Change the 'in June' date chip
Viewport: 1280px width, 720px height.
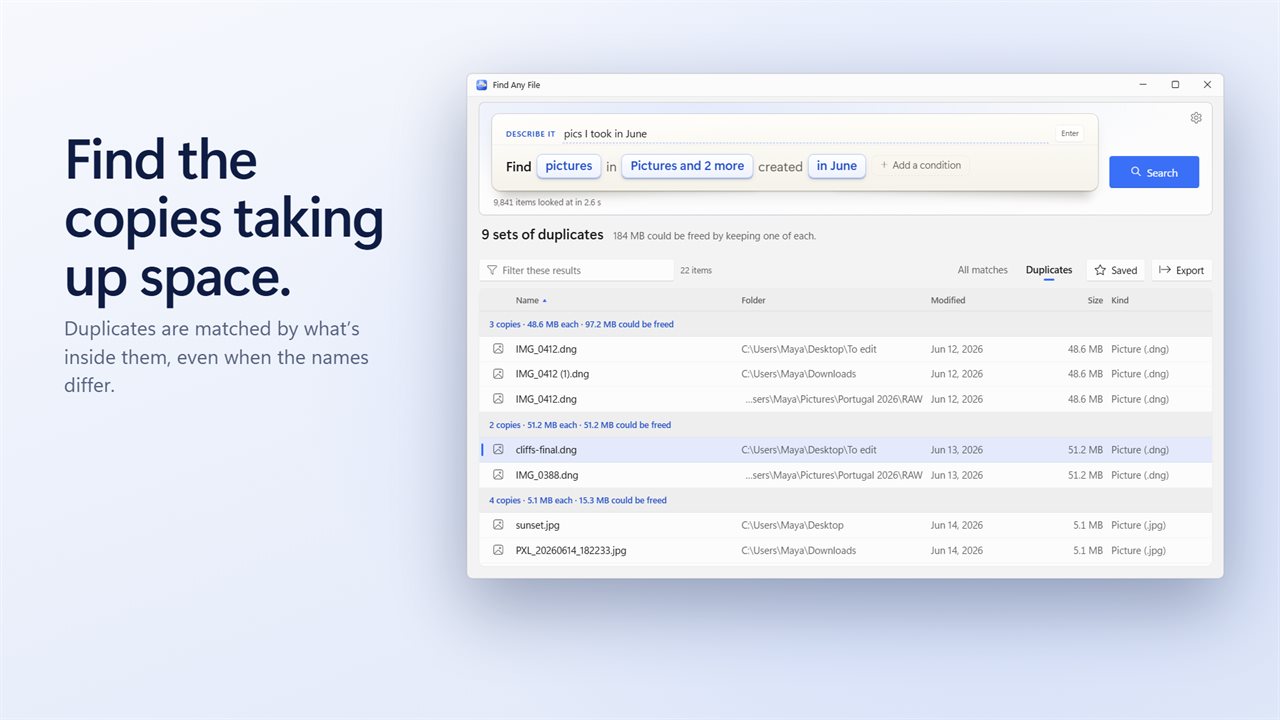tap(837, 166)
